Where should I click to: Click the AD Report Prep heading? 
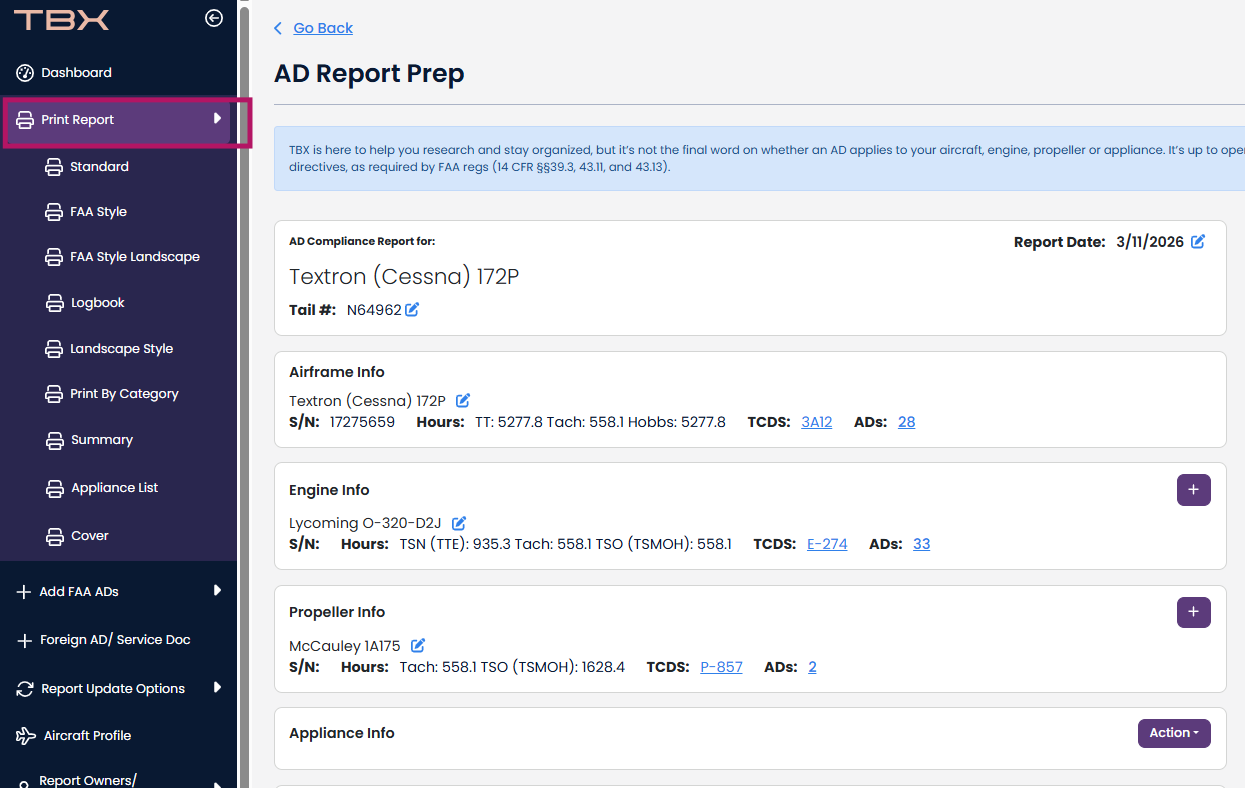[369, 74]
